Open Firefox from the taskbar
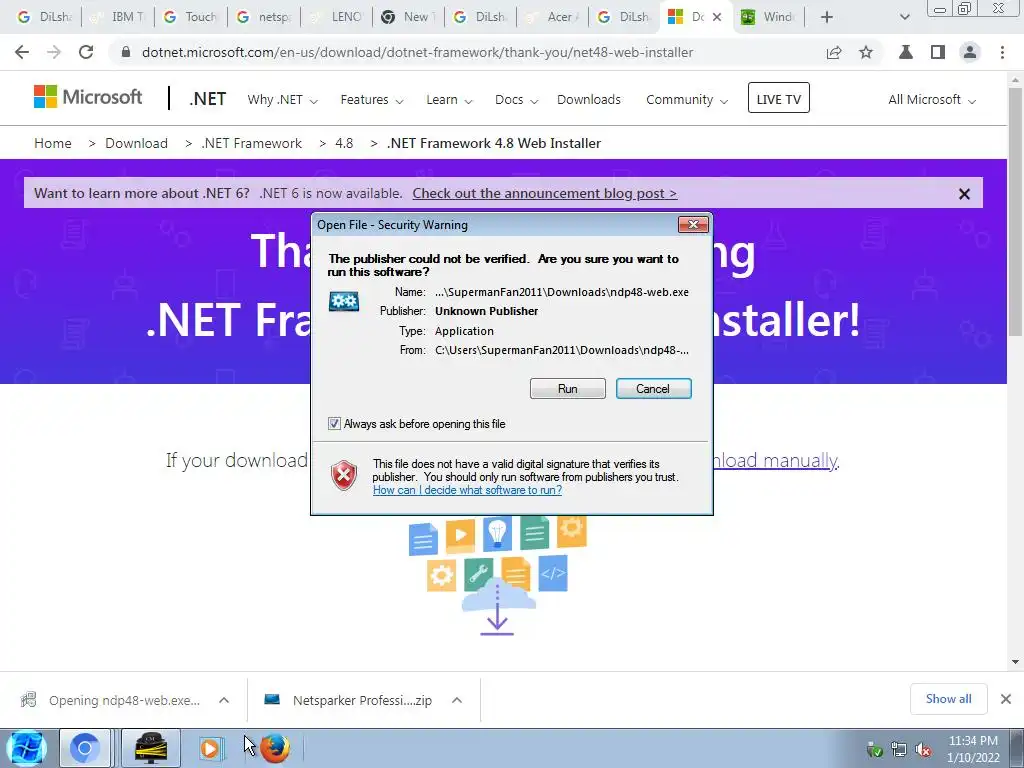Image resolution: width=1024 pixels, height=768 pixels. [x=275, y=748]
